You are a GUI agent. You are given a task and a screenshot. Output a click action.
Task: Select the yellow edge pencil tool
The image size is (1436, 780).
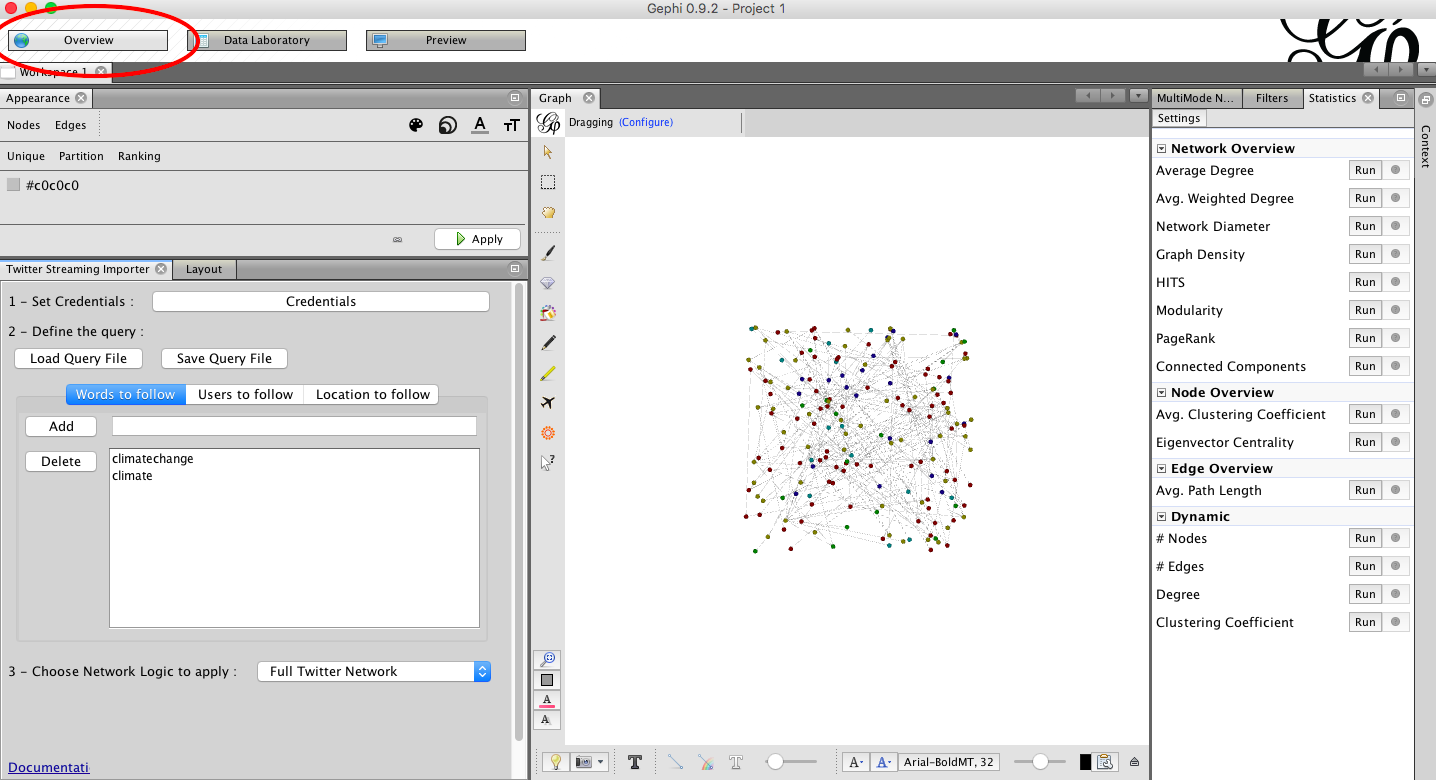point(548,373)
